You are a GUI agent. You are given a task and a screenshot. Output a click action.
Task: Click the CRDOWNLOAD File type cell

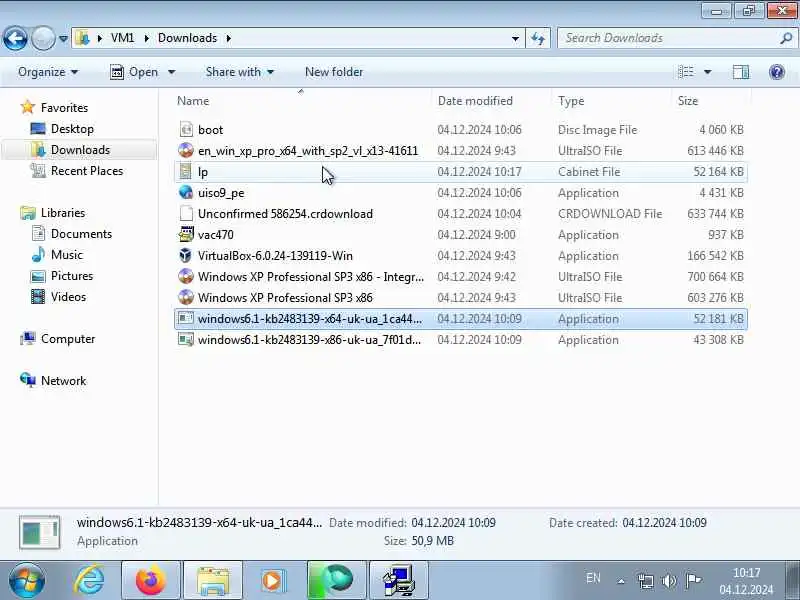tap(610, 214)
